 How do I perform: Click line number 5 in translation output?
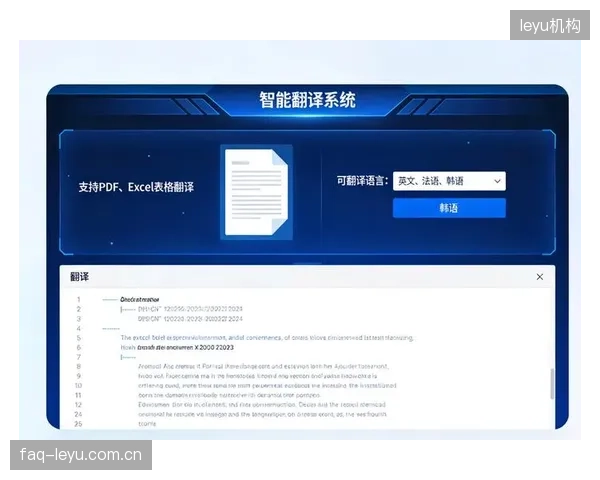(78, 338)
